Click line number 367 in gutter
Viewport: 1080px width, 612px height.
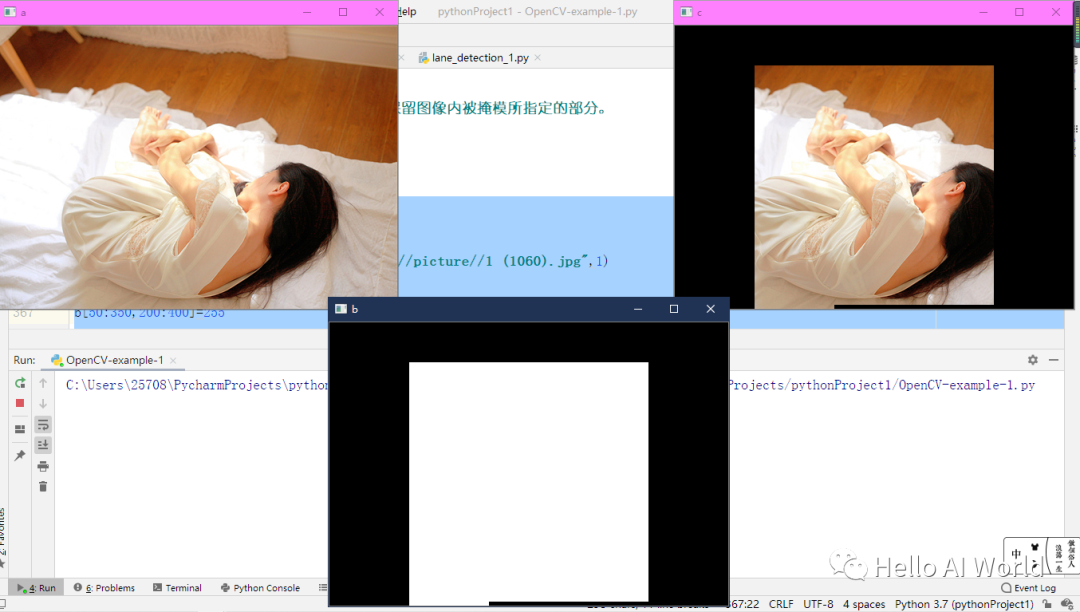point(23,314)
